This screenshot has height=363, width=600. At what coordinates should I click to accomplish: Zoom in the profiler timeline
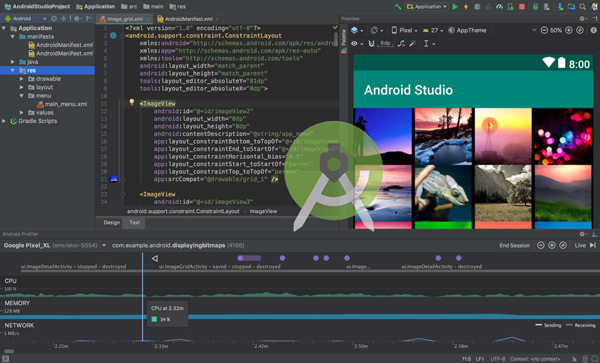pos(552,245)
